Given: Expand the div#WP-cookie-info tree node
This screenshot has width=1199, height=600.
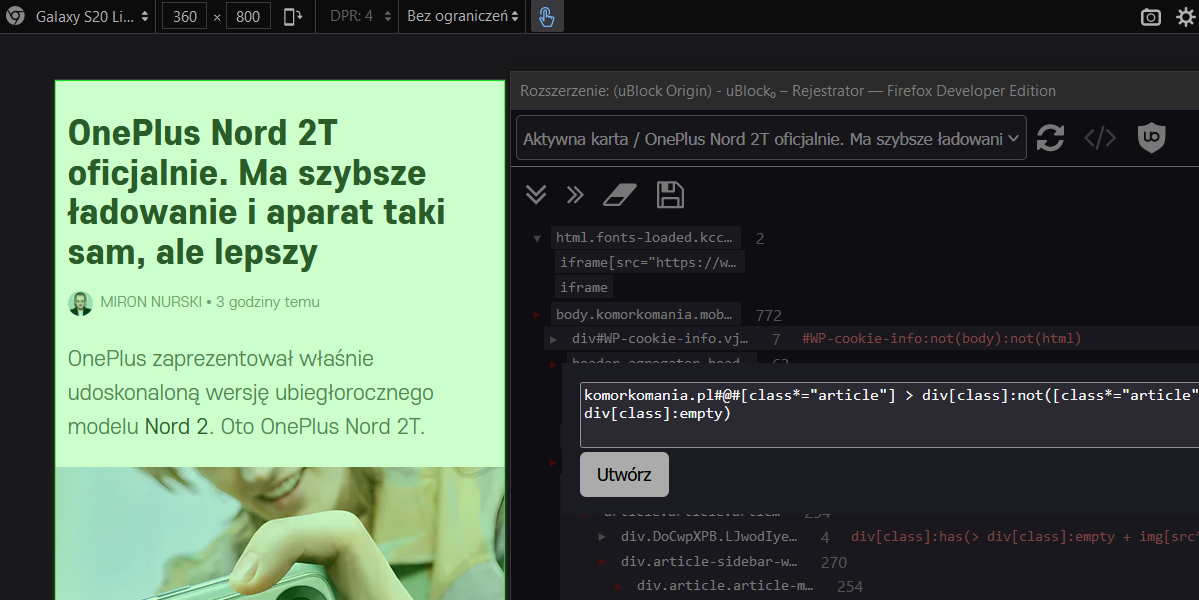Looking at the screenshot, I should [x=552, y=338].
